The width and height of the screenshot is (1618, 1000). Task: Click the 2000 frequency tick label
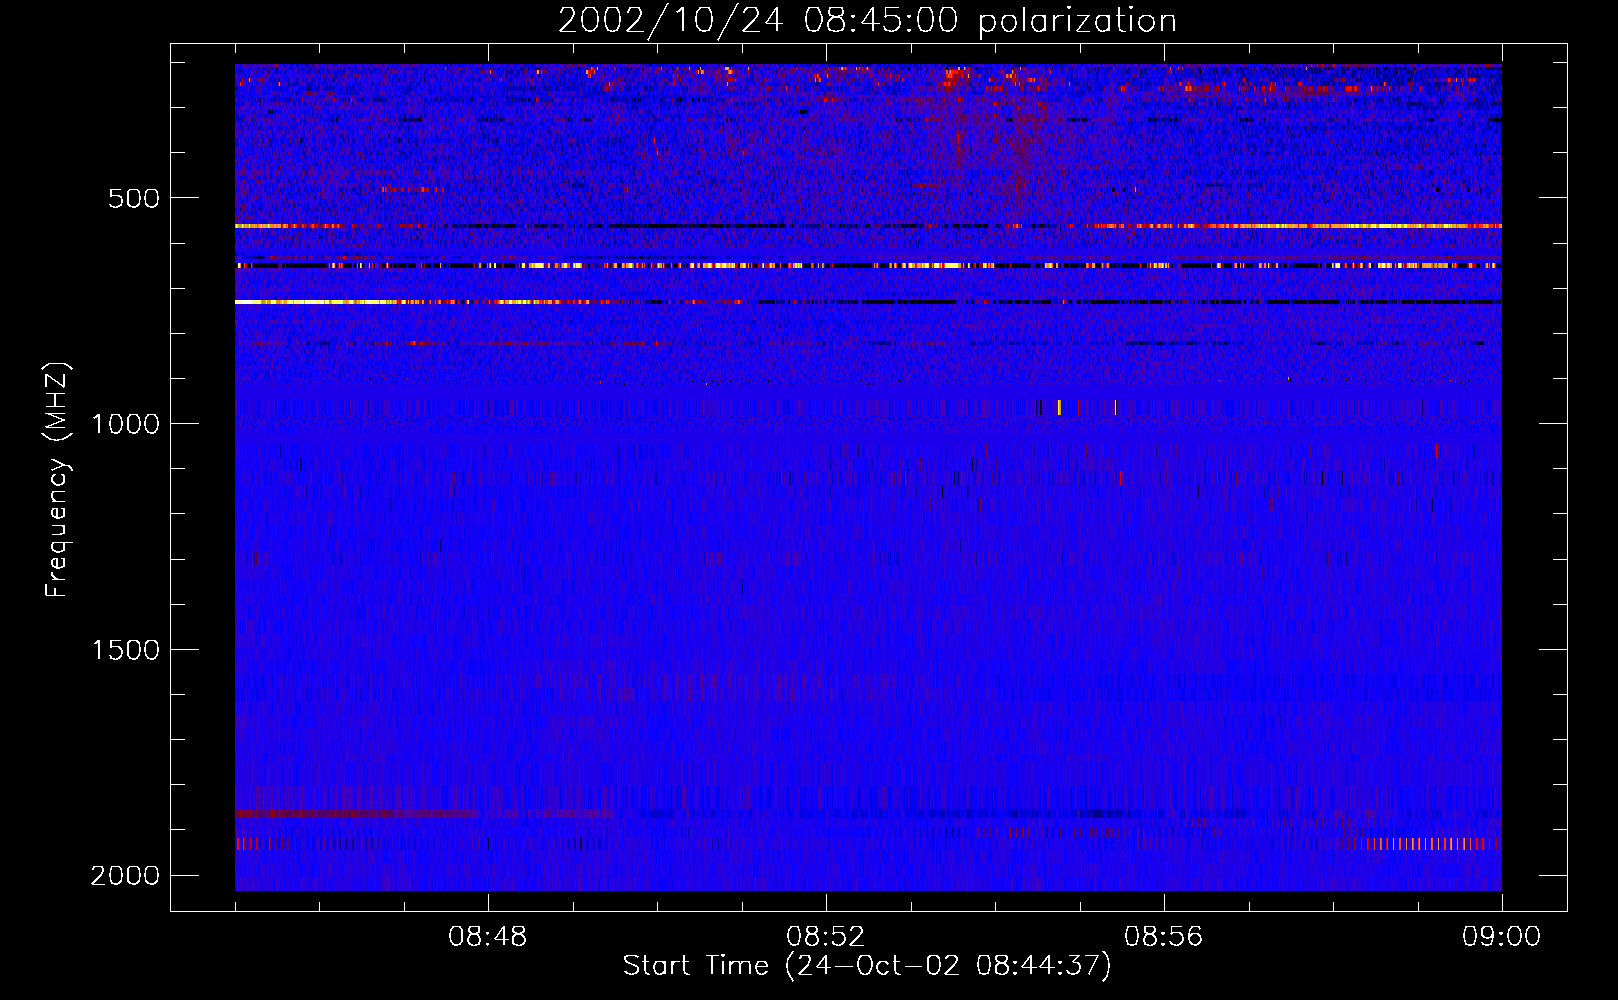click(125, 876)
